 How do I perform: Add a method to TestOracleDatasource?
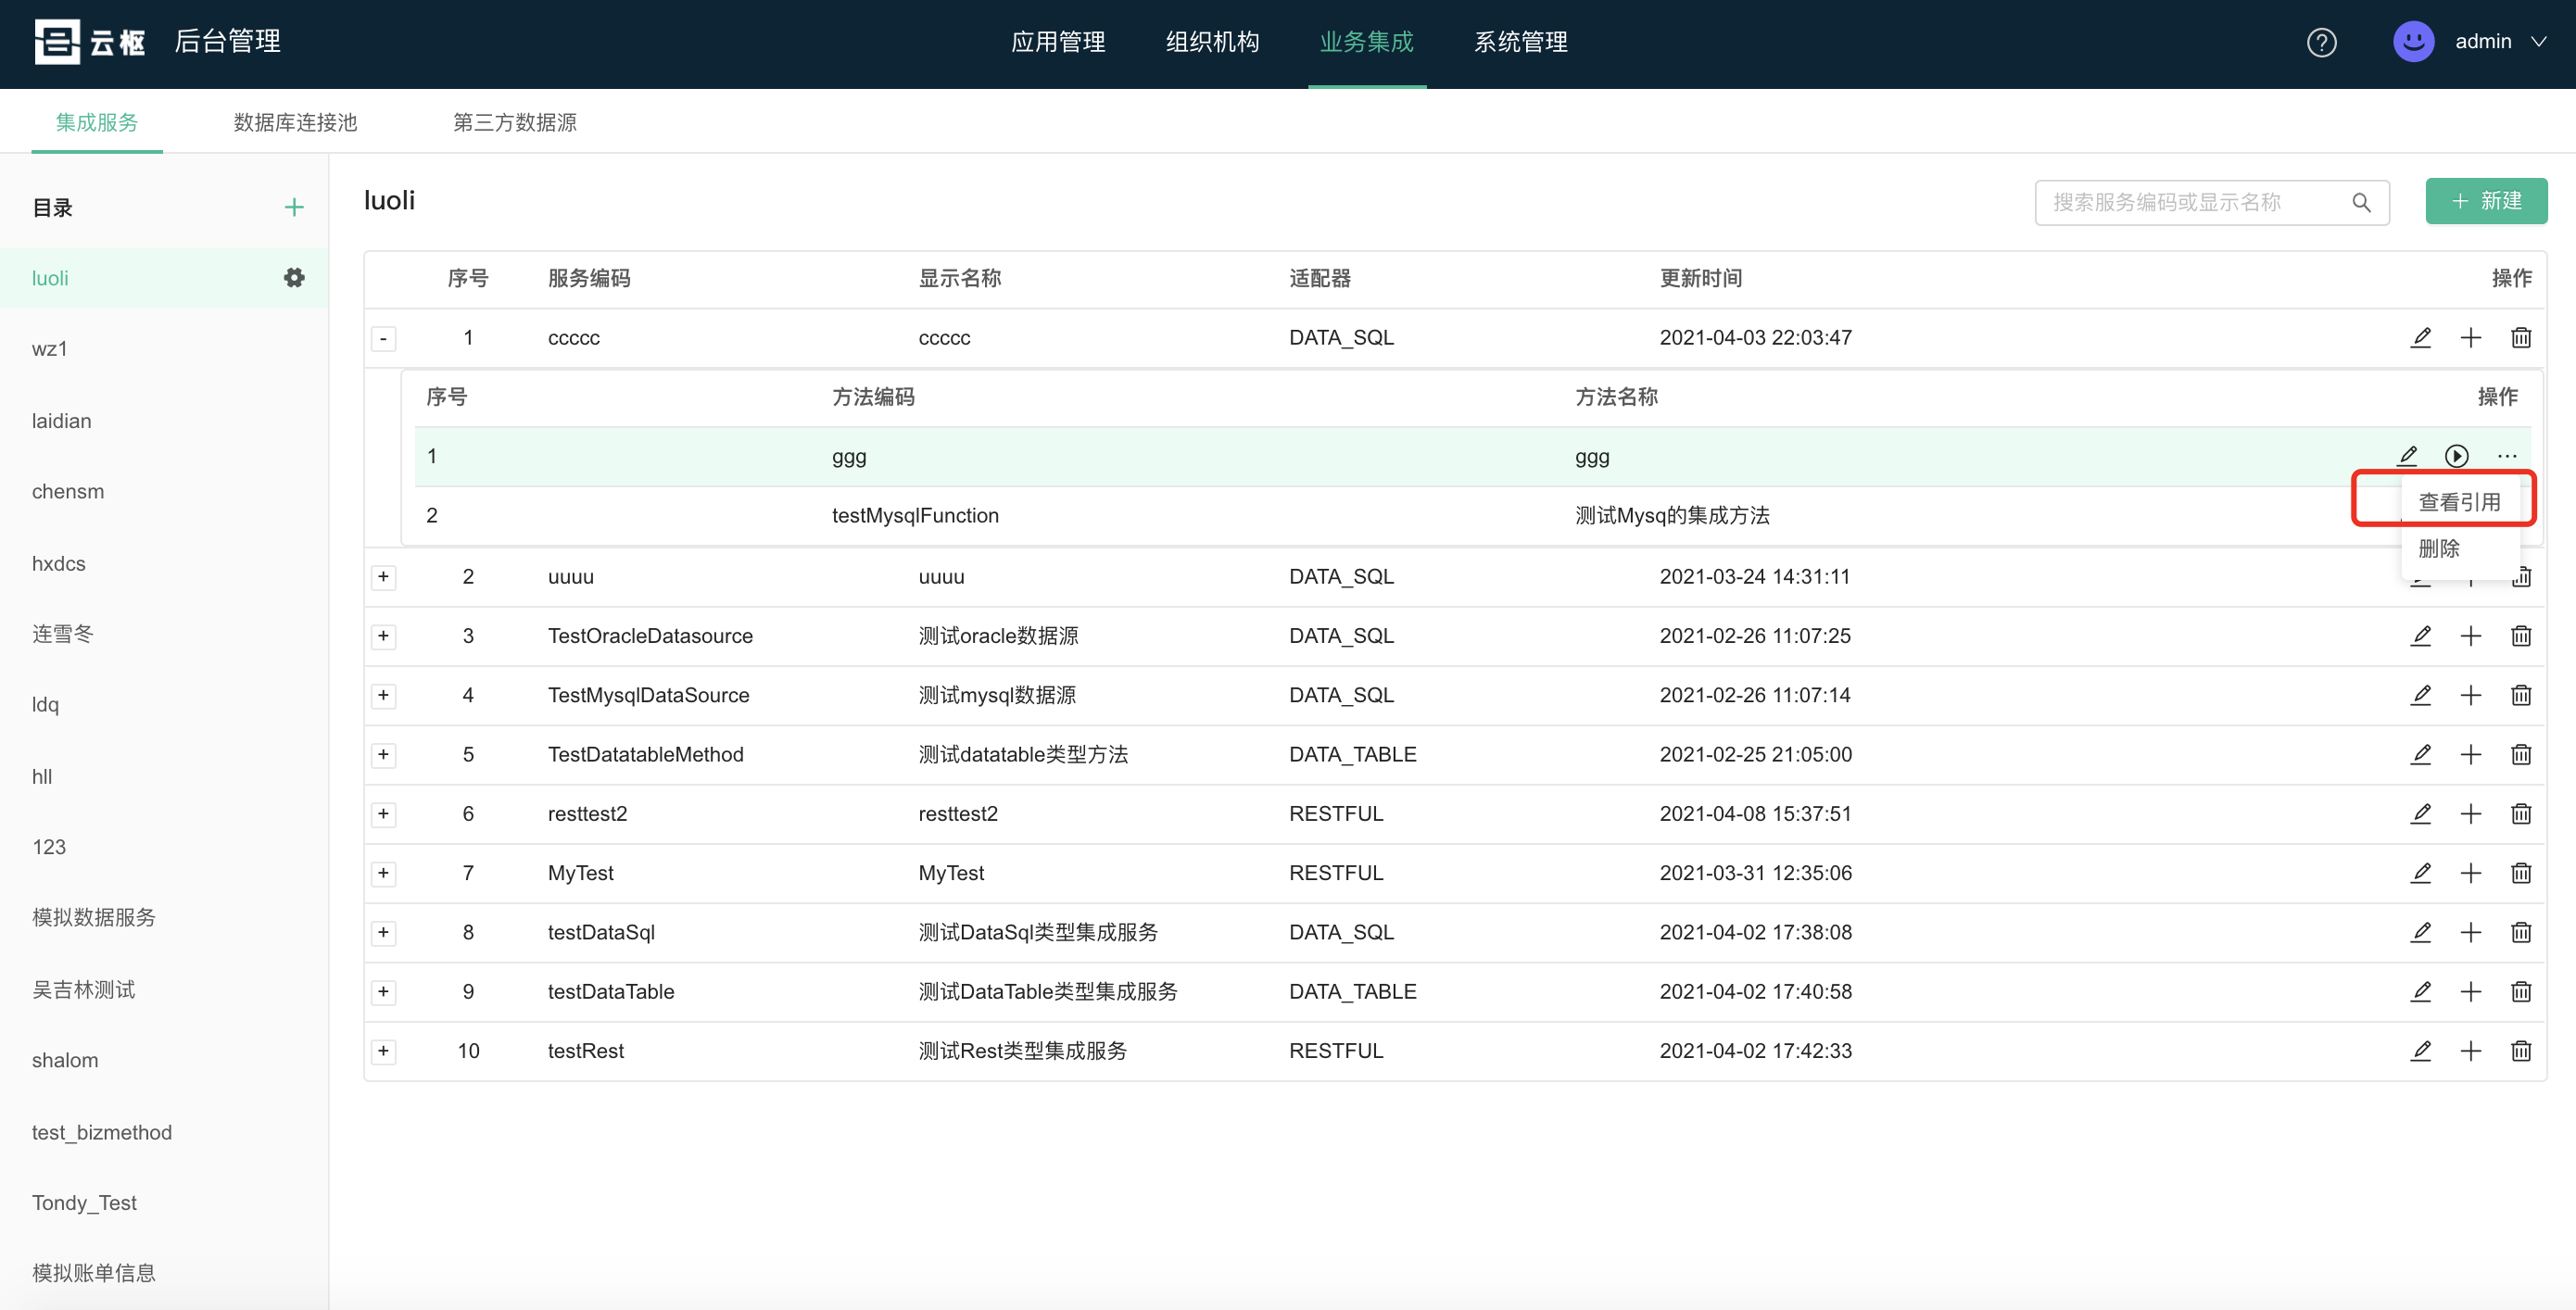(2470, 636)
